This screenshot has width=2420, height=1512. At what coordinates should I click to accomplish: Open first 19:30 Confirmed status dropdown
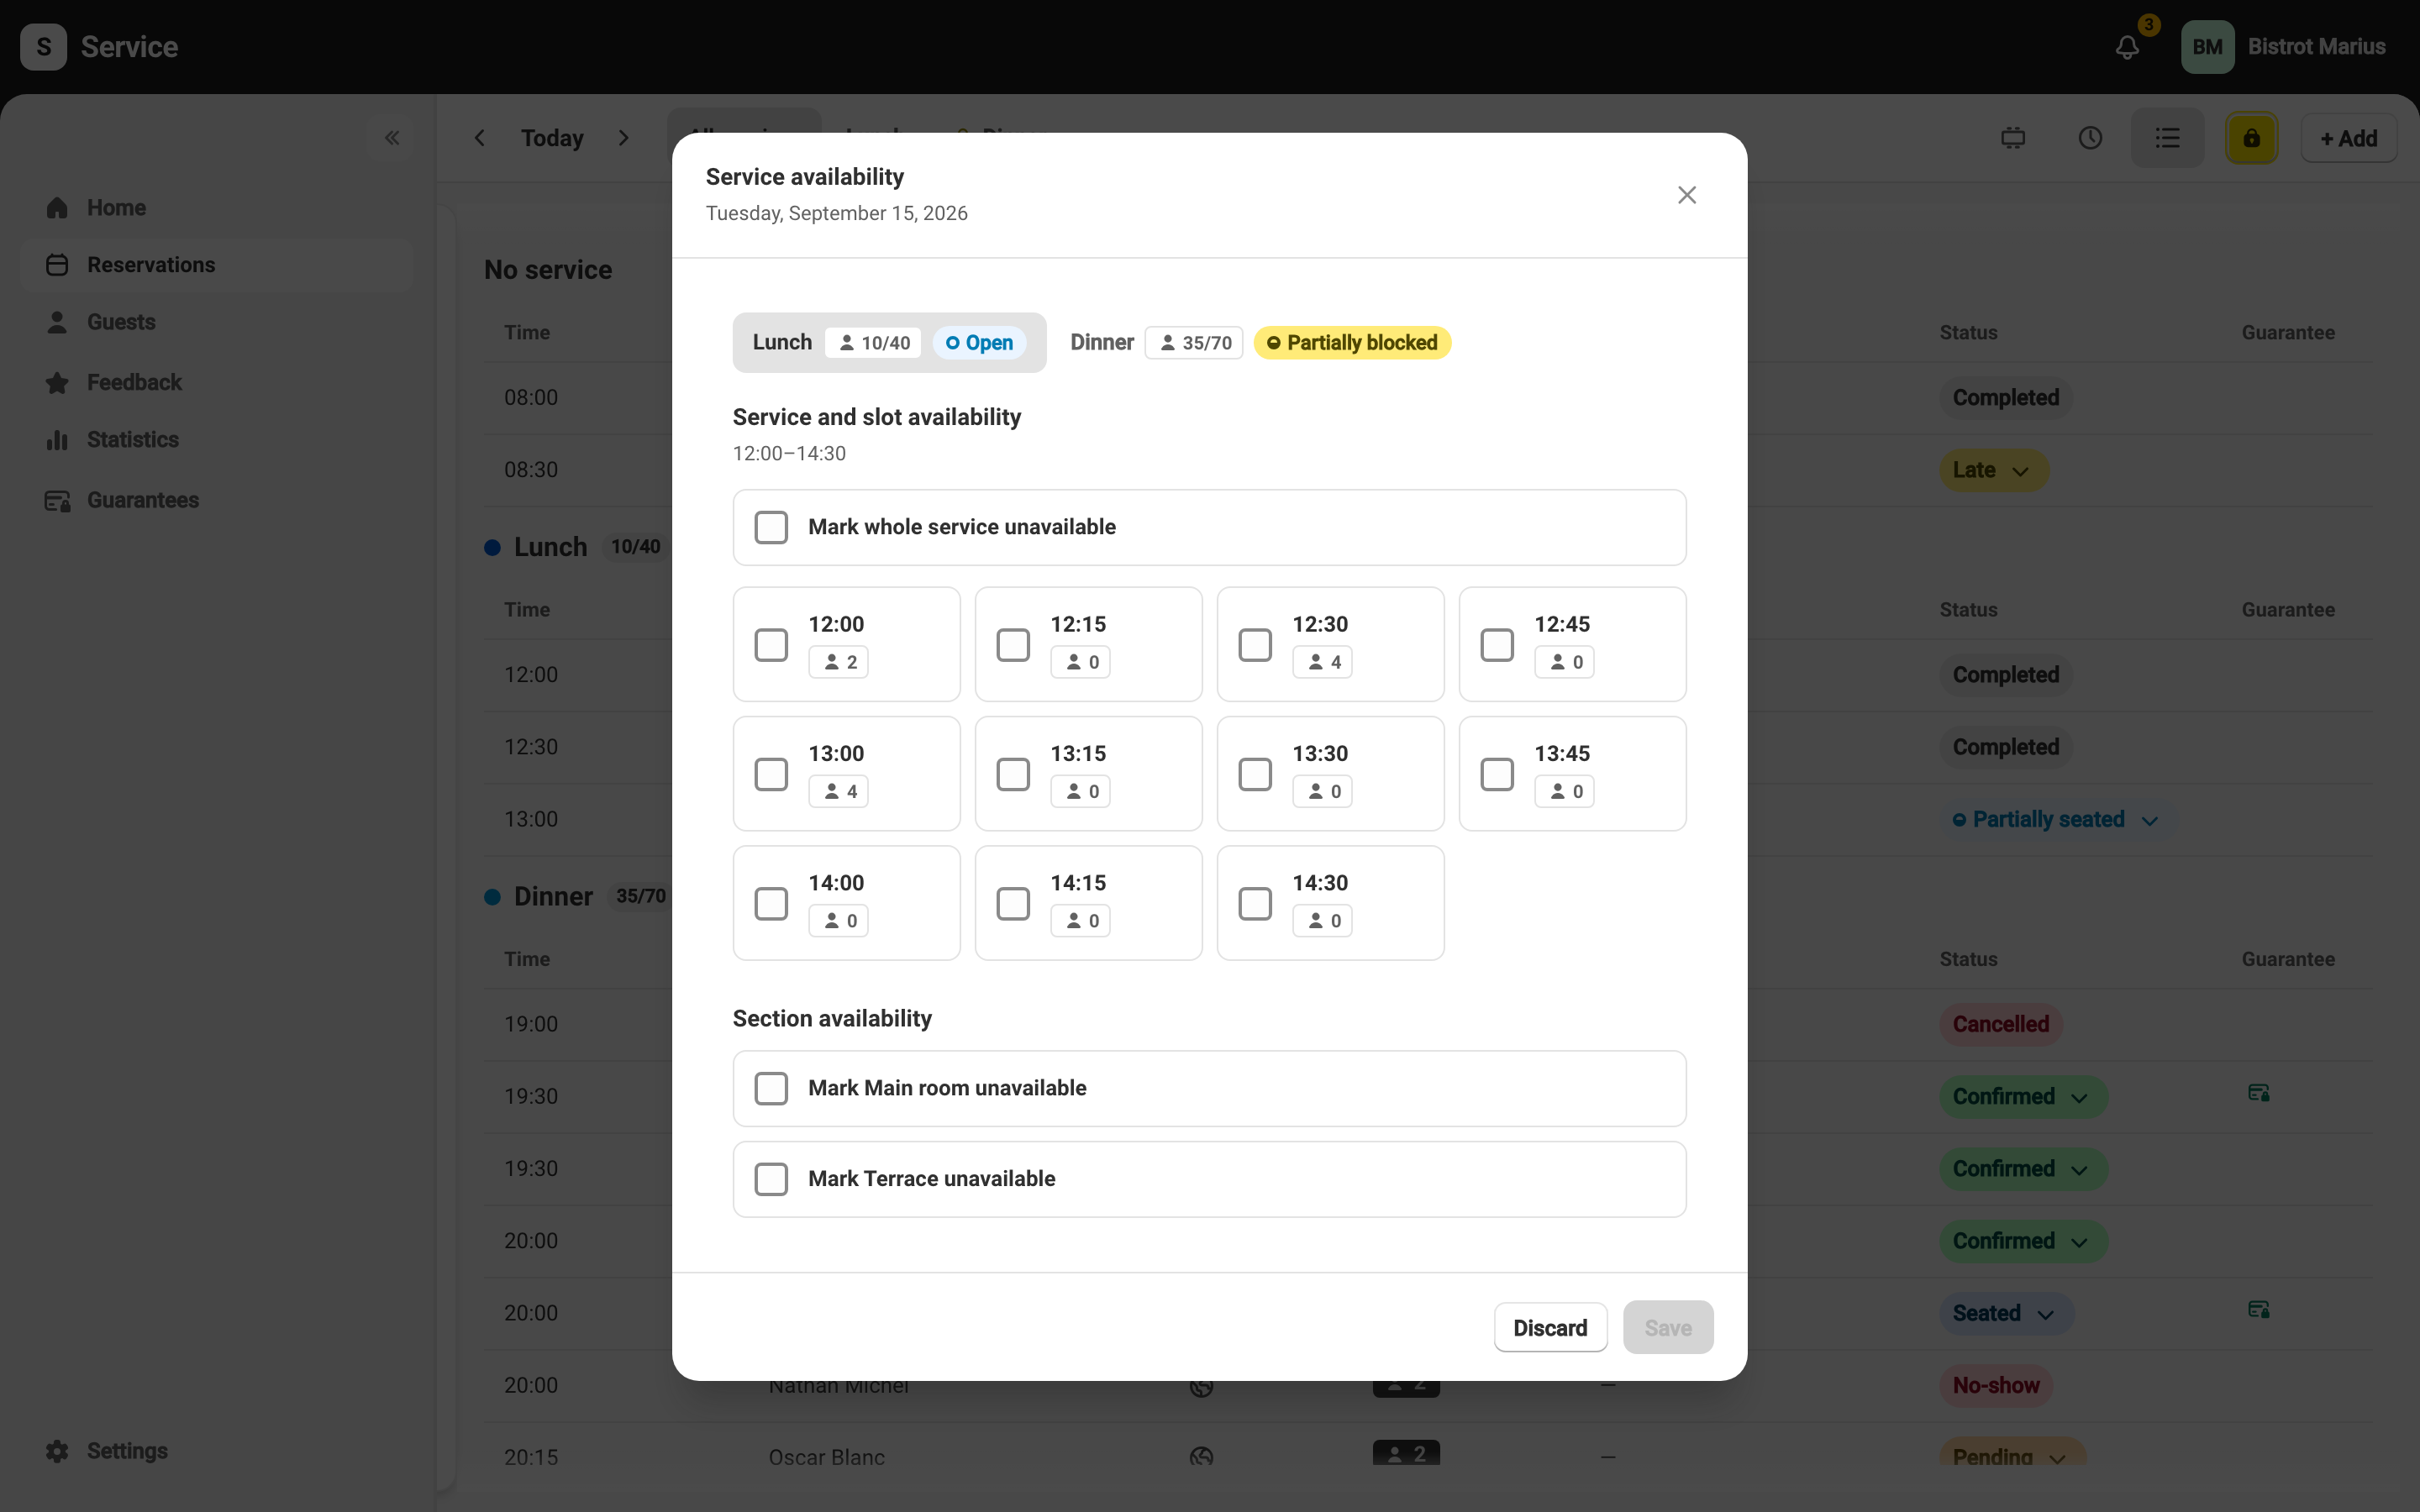pyautogui.click(x=2023, y=1097)
